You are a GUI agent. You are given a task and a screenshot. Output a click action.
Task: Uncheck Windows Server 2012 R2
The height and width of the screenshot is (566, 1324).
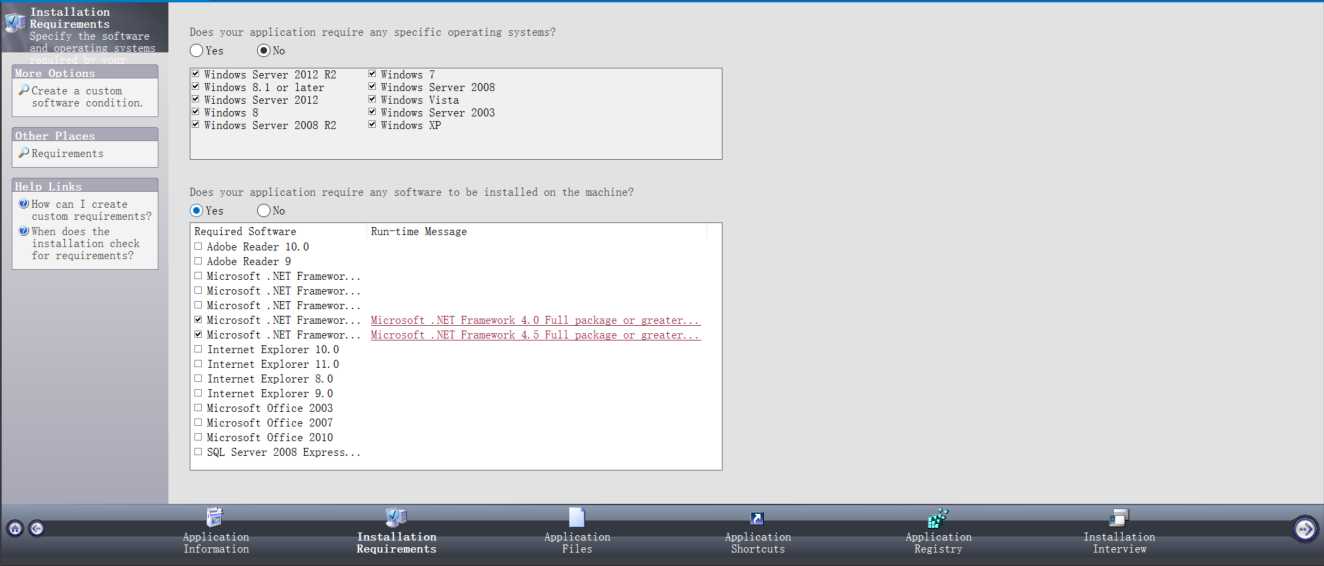click(x=196, y=74)
